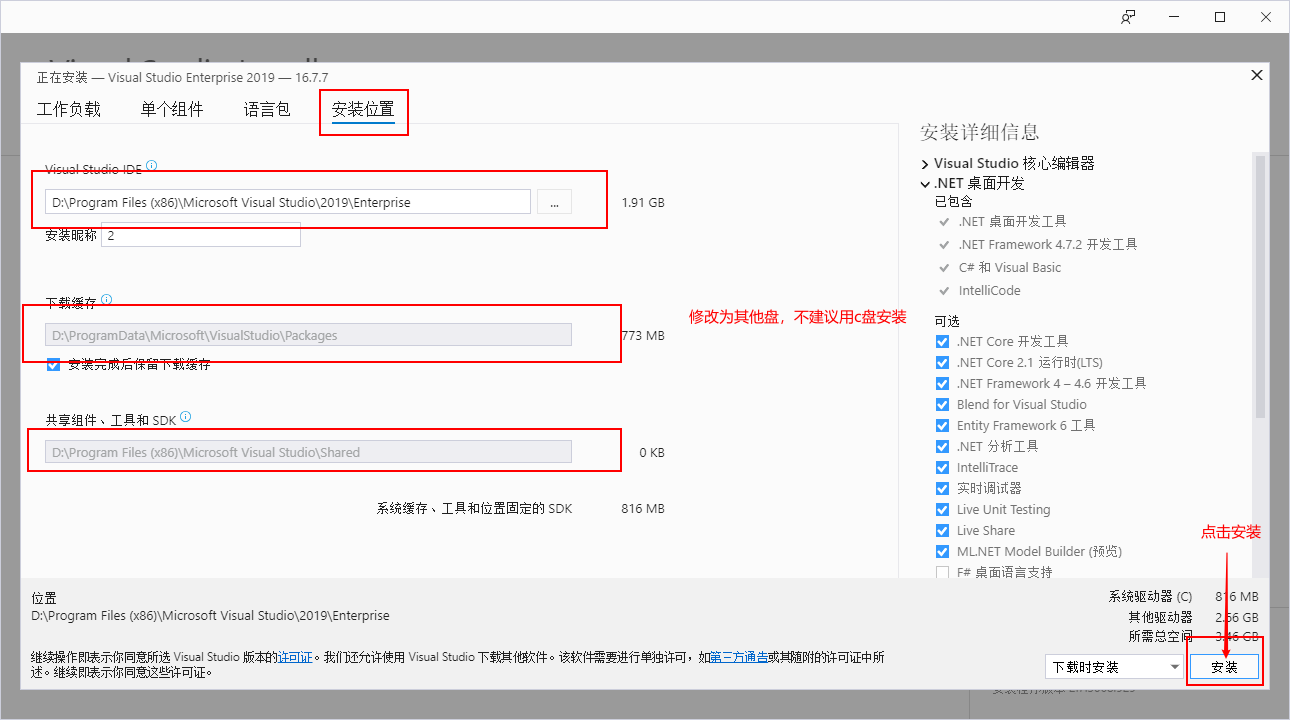Expand Visual Studio 核心编辑器 details
1290x720 pixels.
click(924, 163)
